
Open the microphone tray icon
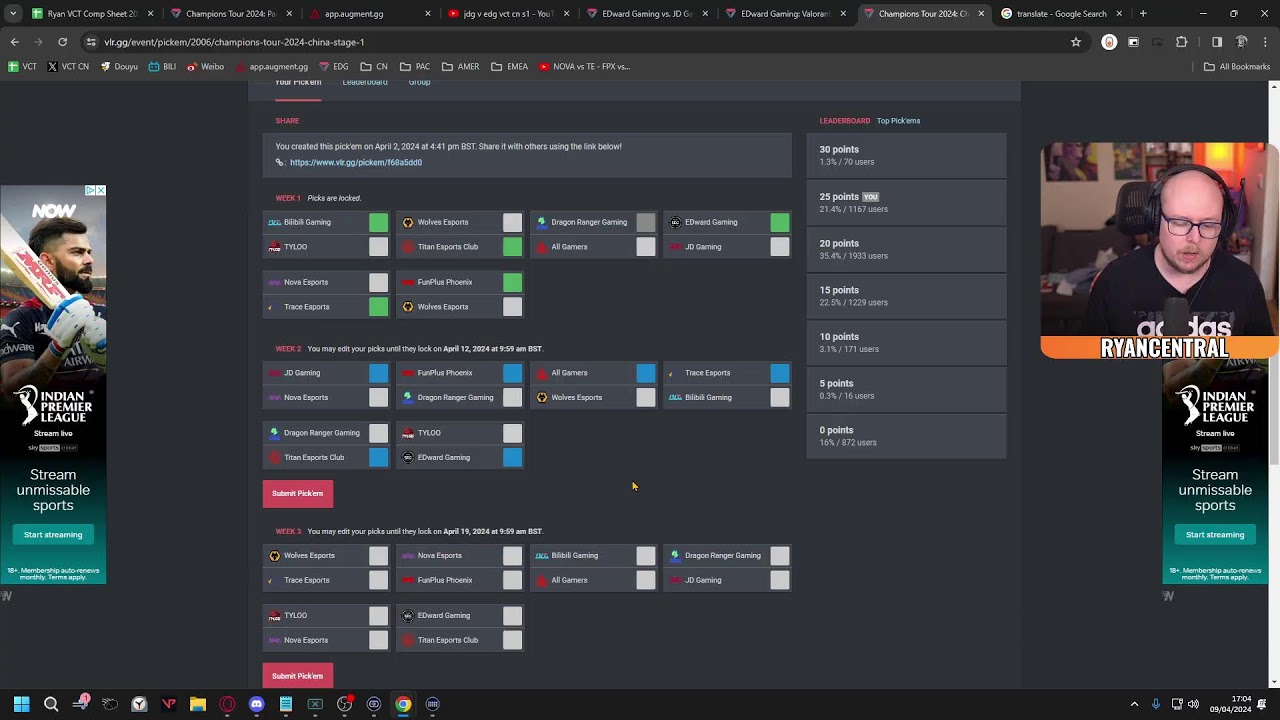[x=1155, y=704]
